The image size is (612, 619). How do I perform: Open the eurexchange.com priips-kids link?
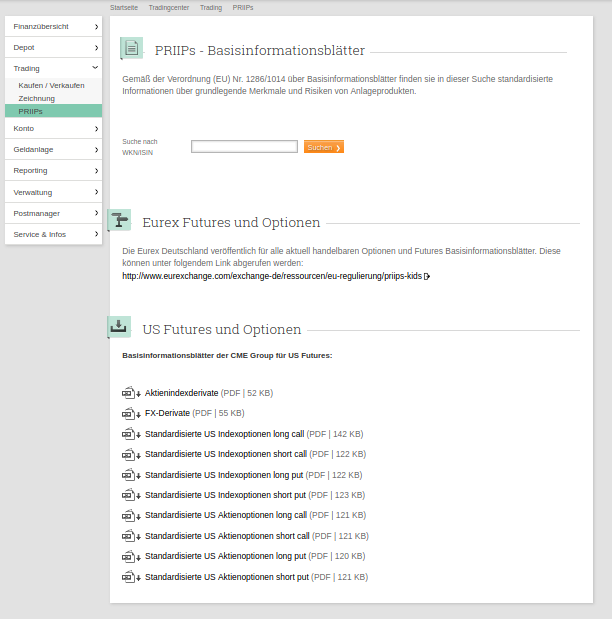coord(272,276)
